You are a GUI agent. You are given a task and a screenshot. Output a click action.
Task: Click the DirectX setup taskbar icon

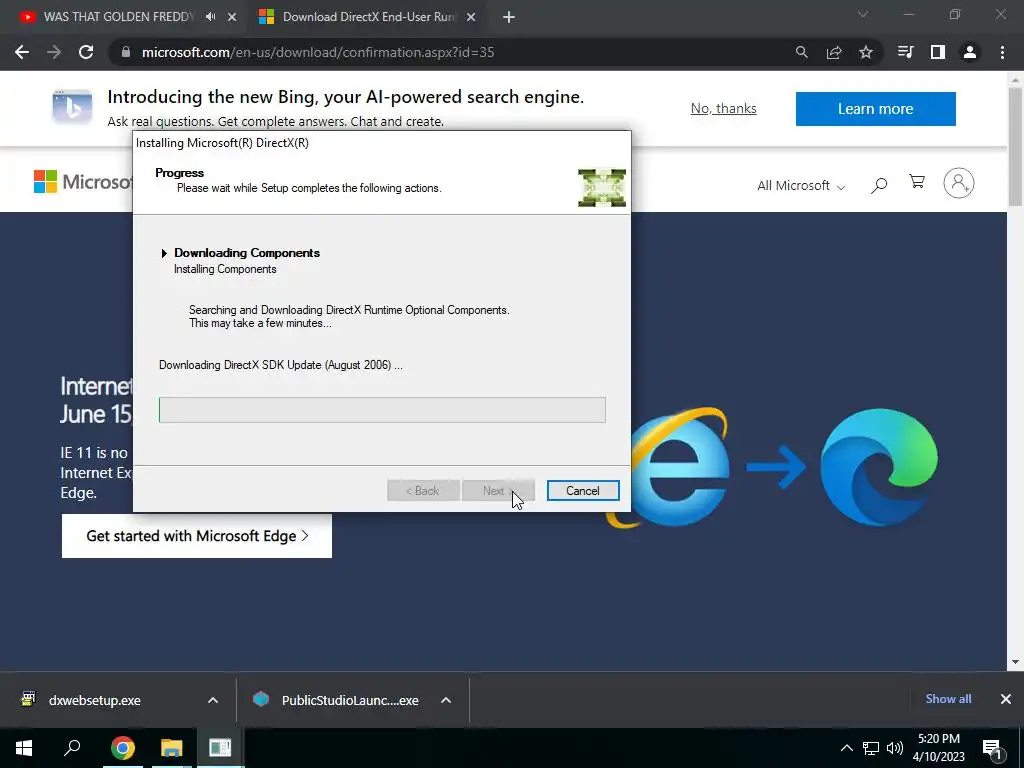pyautogui.click(x=220, y=748)
